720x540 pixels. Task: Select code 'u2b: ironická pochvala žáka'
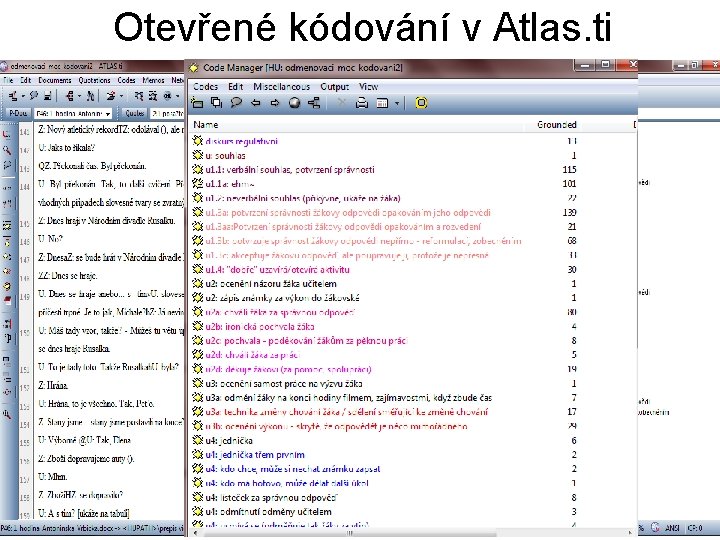(x=260, y=327)
